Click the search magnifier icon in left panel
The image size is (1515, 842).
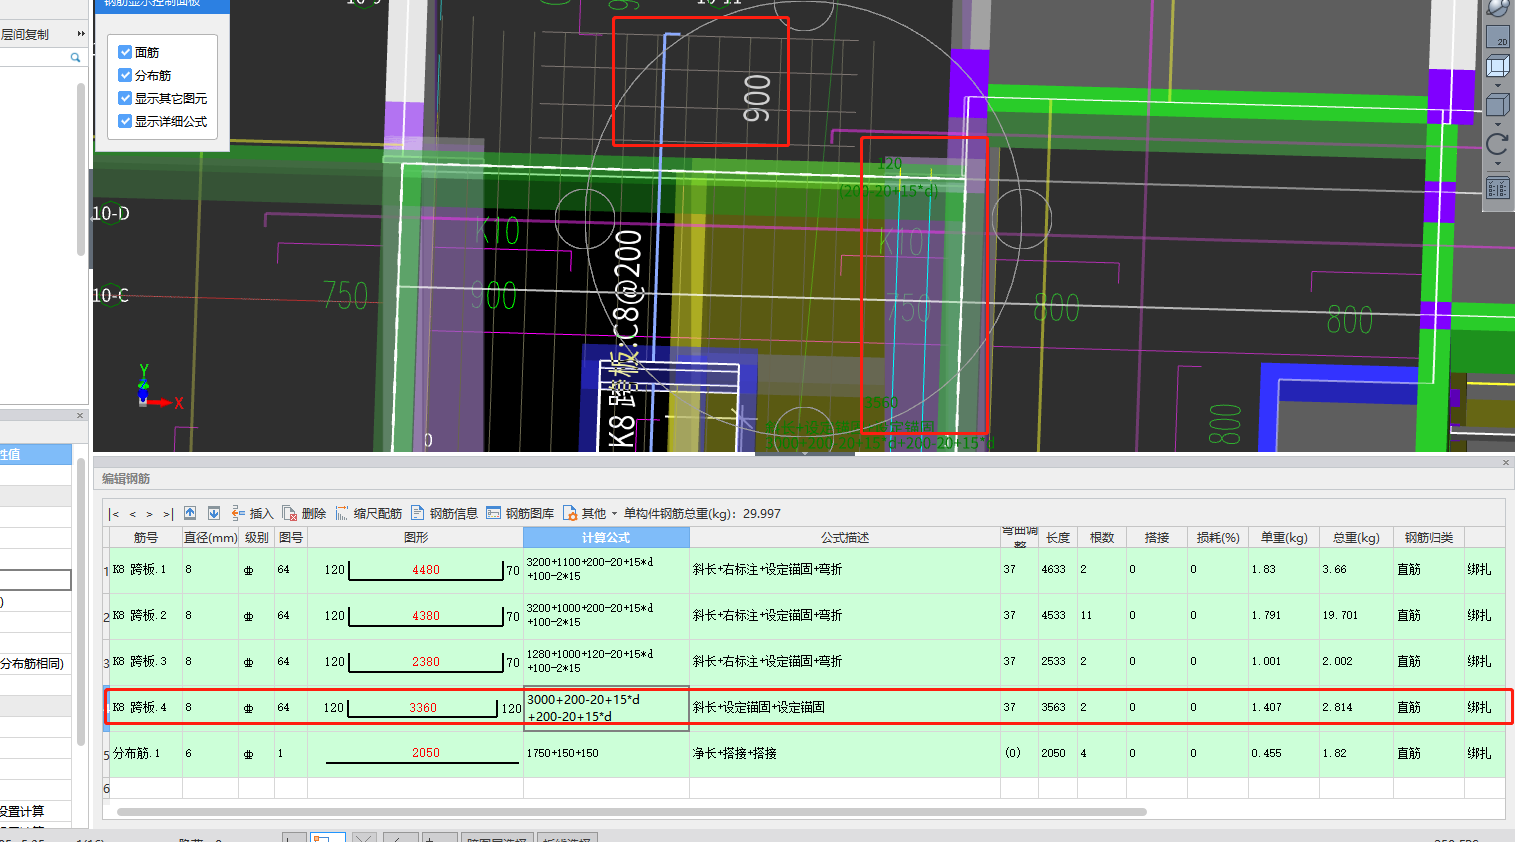tap(75, 58)
